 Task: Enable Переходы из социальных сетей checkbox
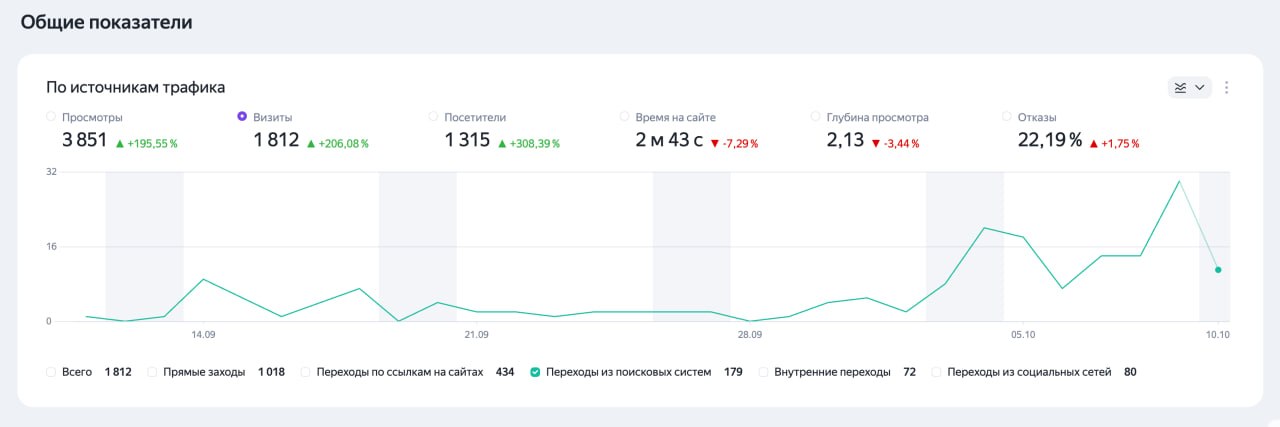click(937, 372)
